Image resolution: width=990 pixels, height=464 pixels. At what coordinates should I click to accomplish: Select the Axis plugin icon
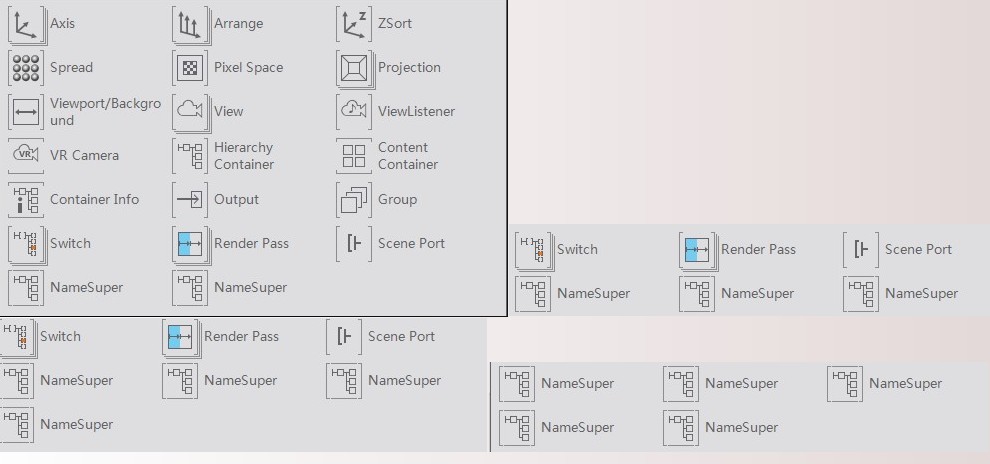click(x=26, y=24)
